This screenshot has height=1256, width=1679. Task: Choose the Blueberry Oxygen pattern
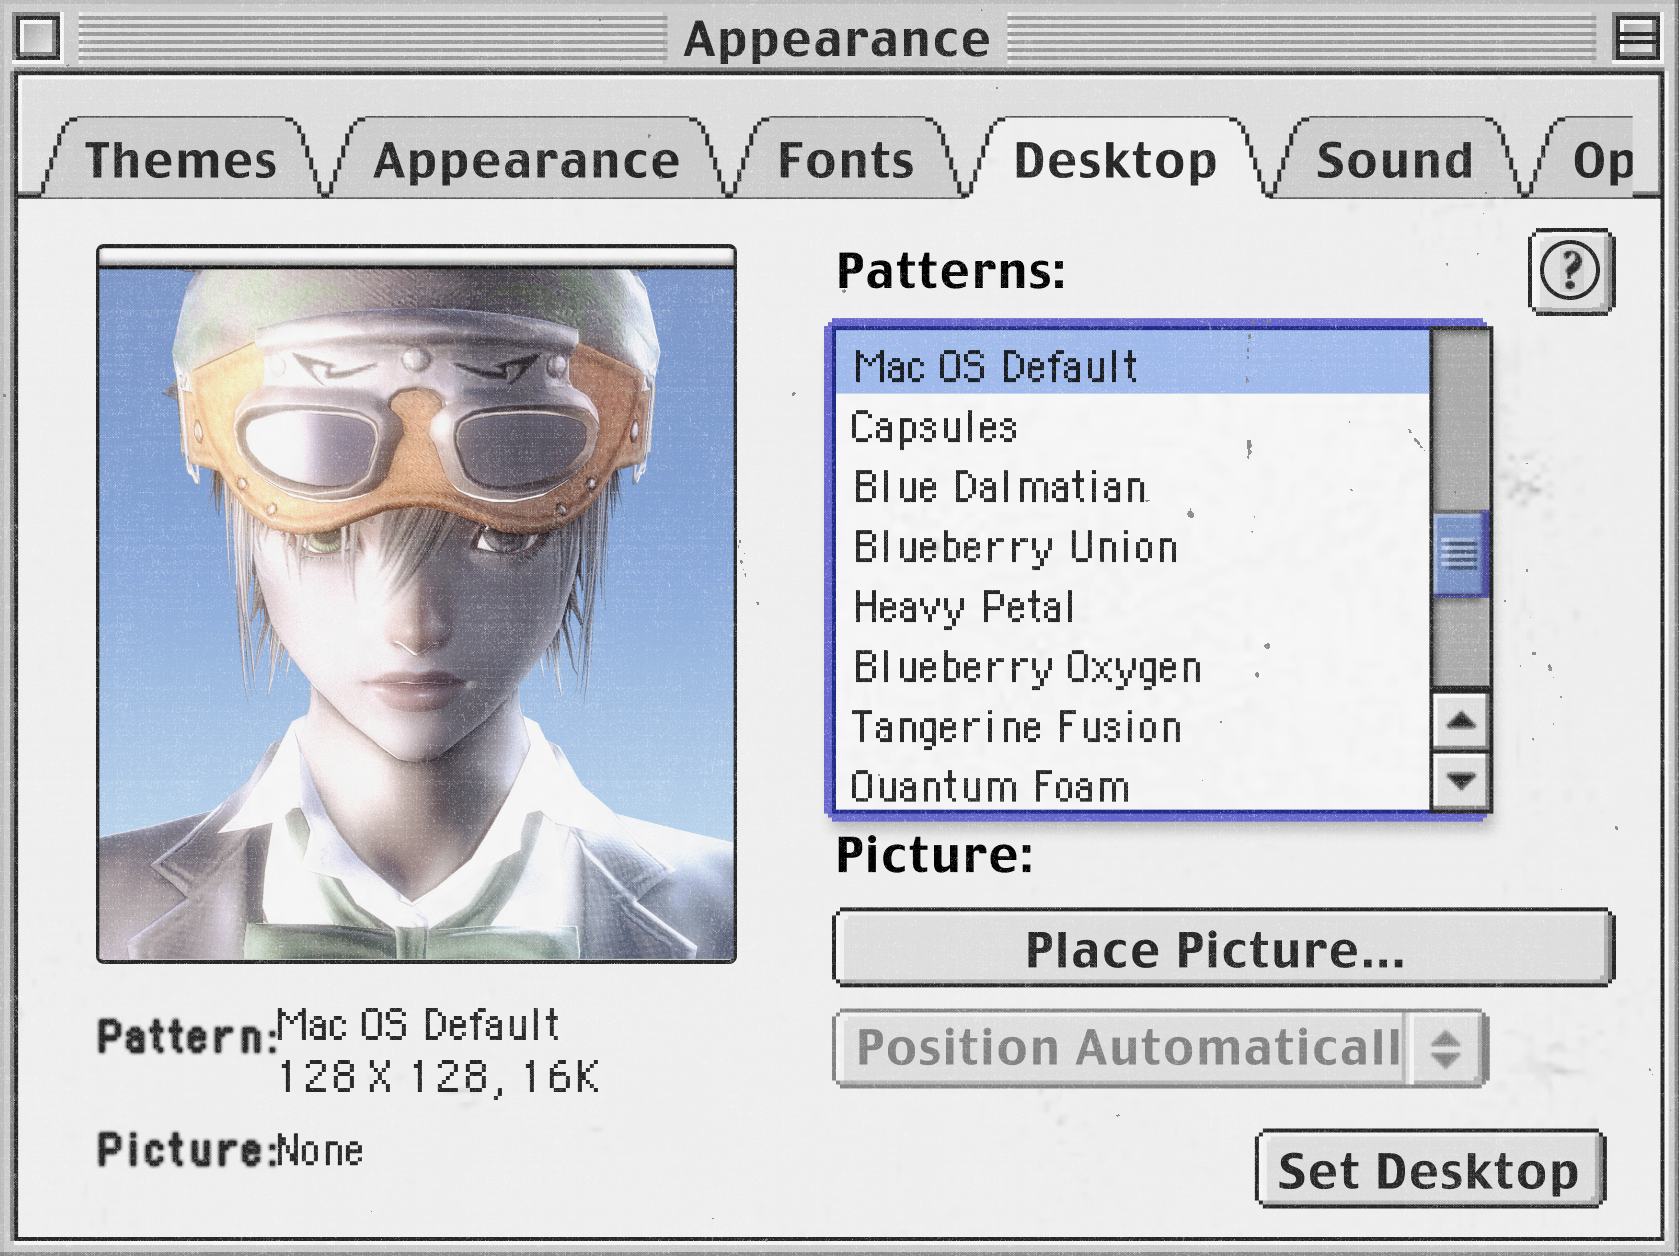click(1133, 667)
